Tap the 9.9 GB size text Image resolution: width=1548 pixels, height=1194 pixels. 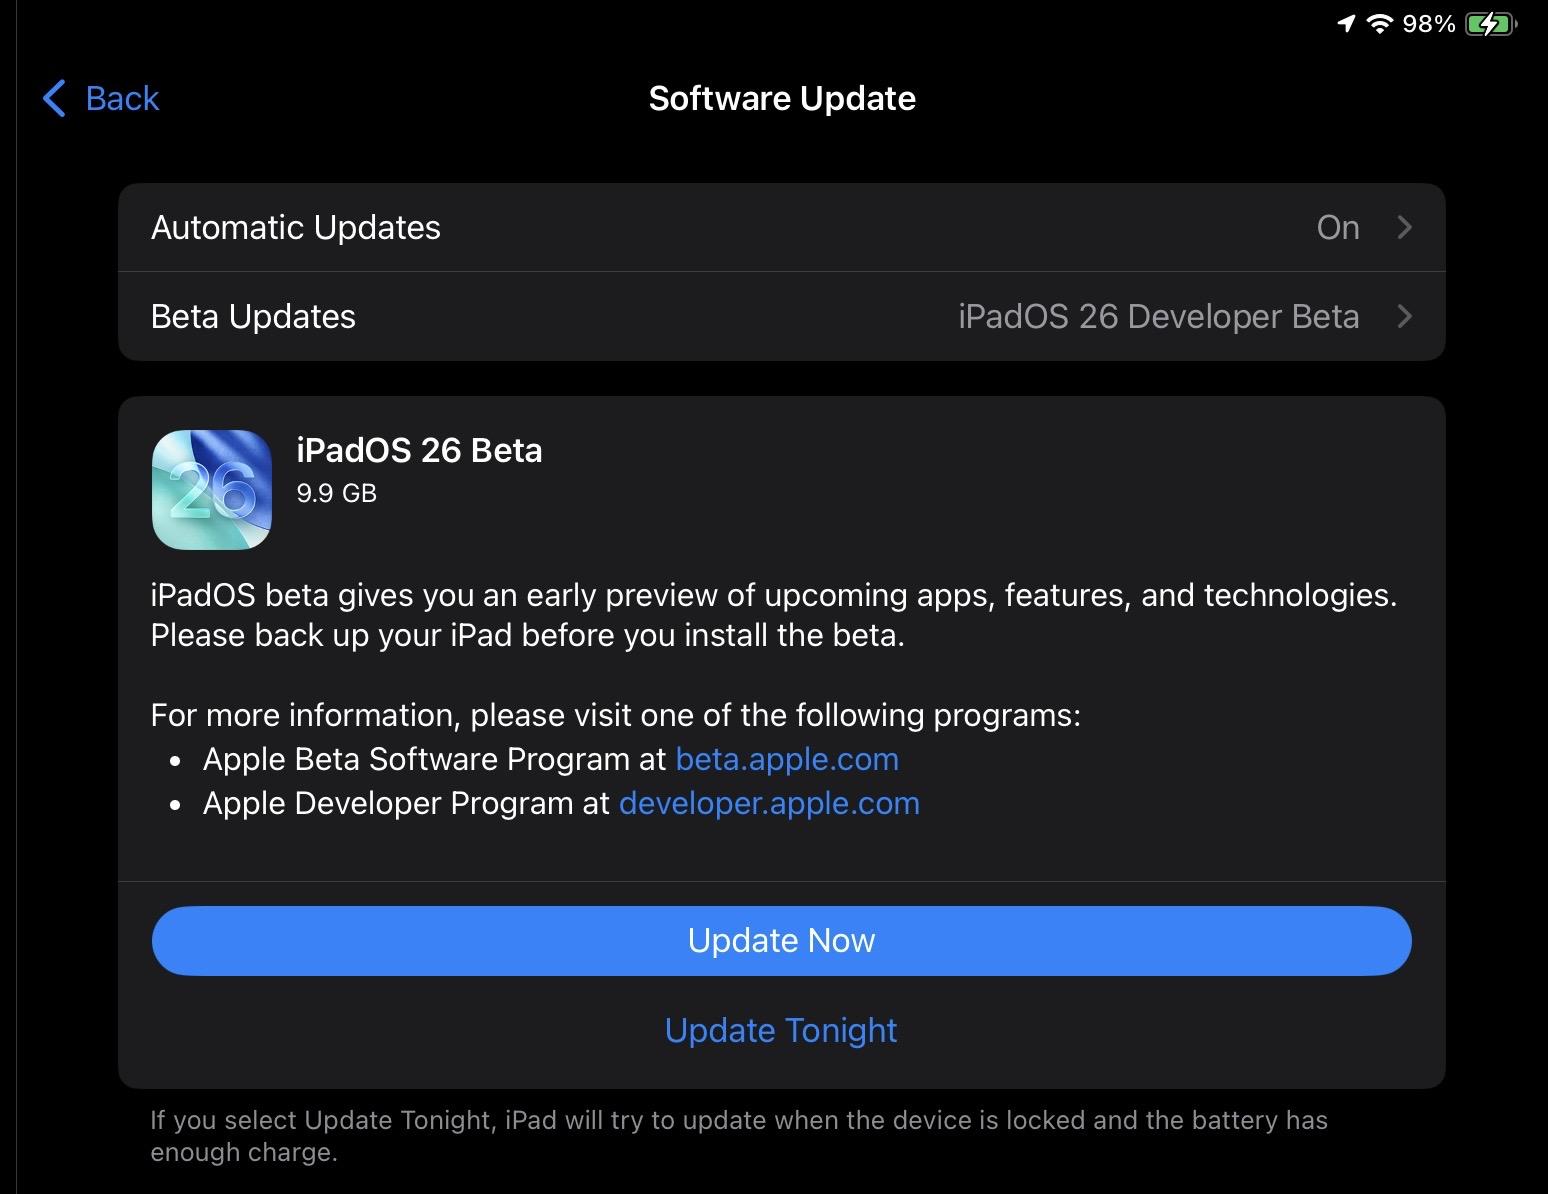[x=337, y=493]
